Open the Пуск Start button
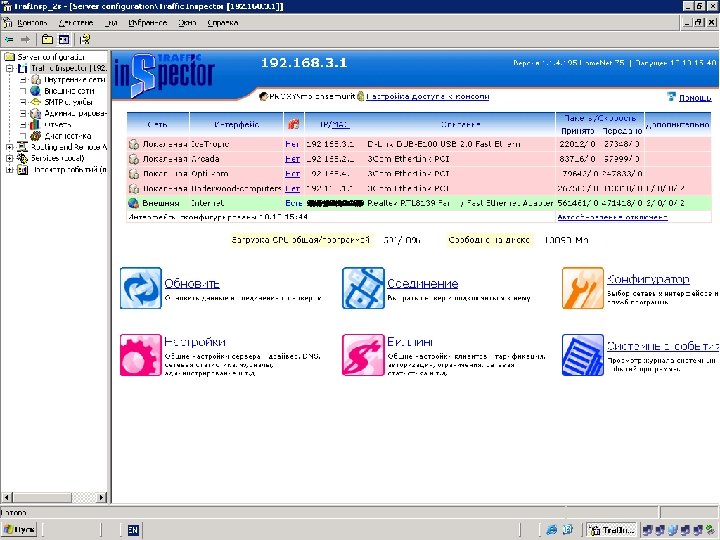This screenshot has width=720, height=540. (19, 529)
